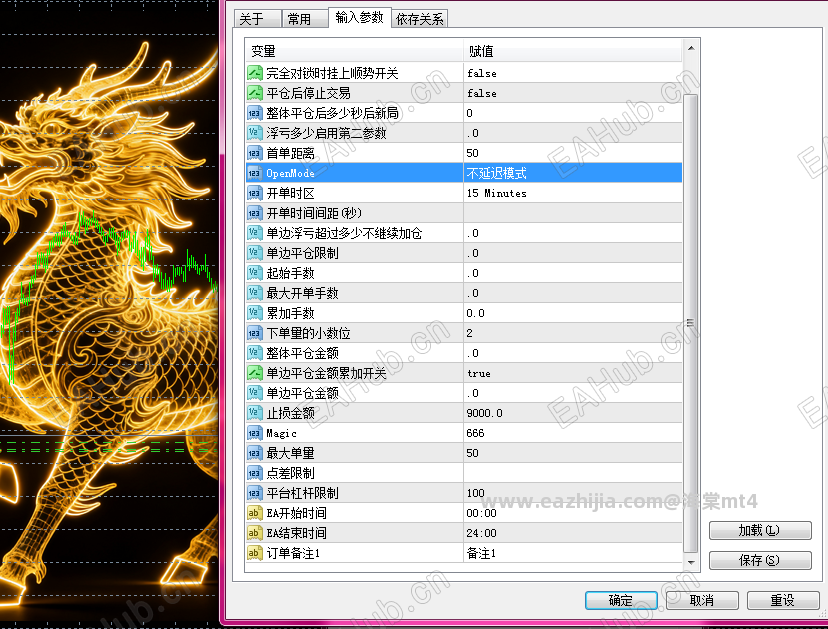
Task: Click the 确定 button
Action: (621, 600)
